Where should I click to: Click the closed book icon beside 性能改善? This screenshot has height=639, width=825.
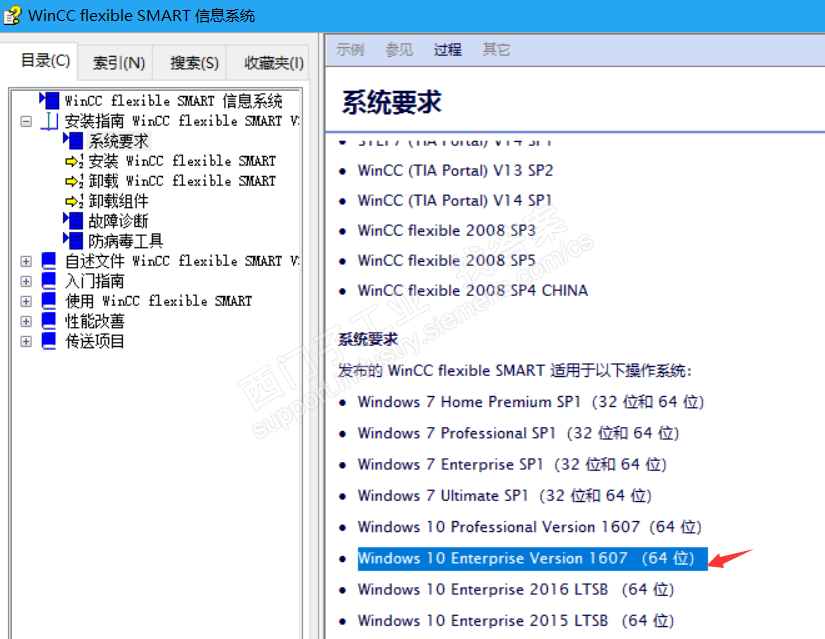point(48,321)
